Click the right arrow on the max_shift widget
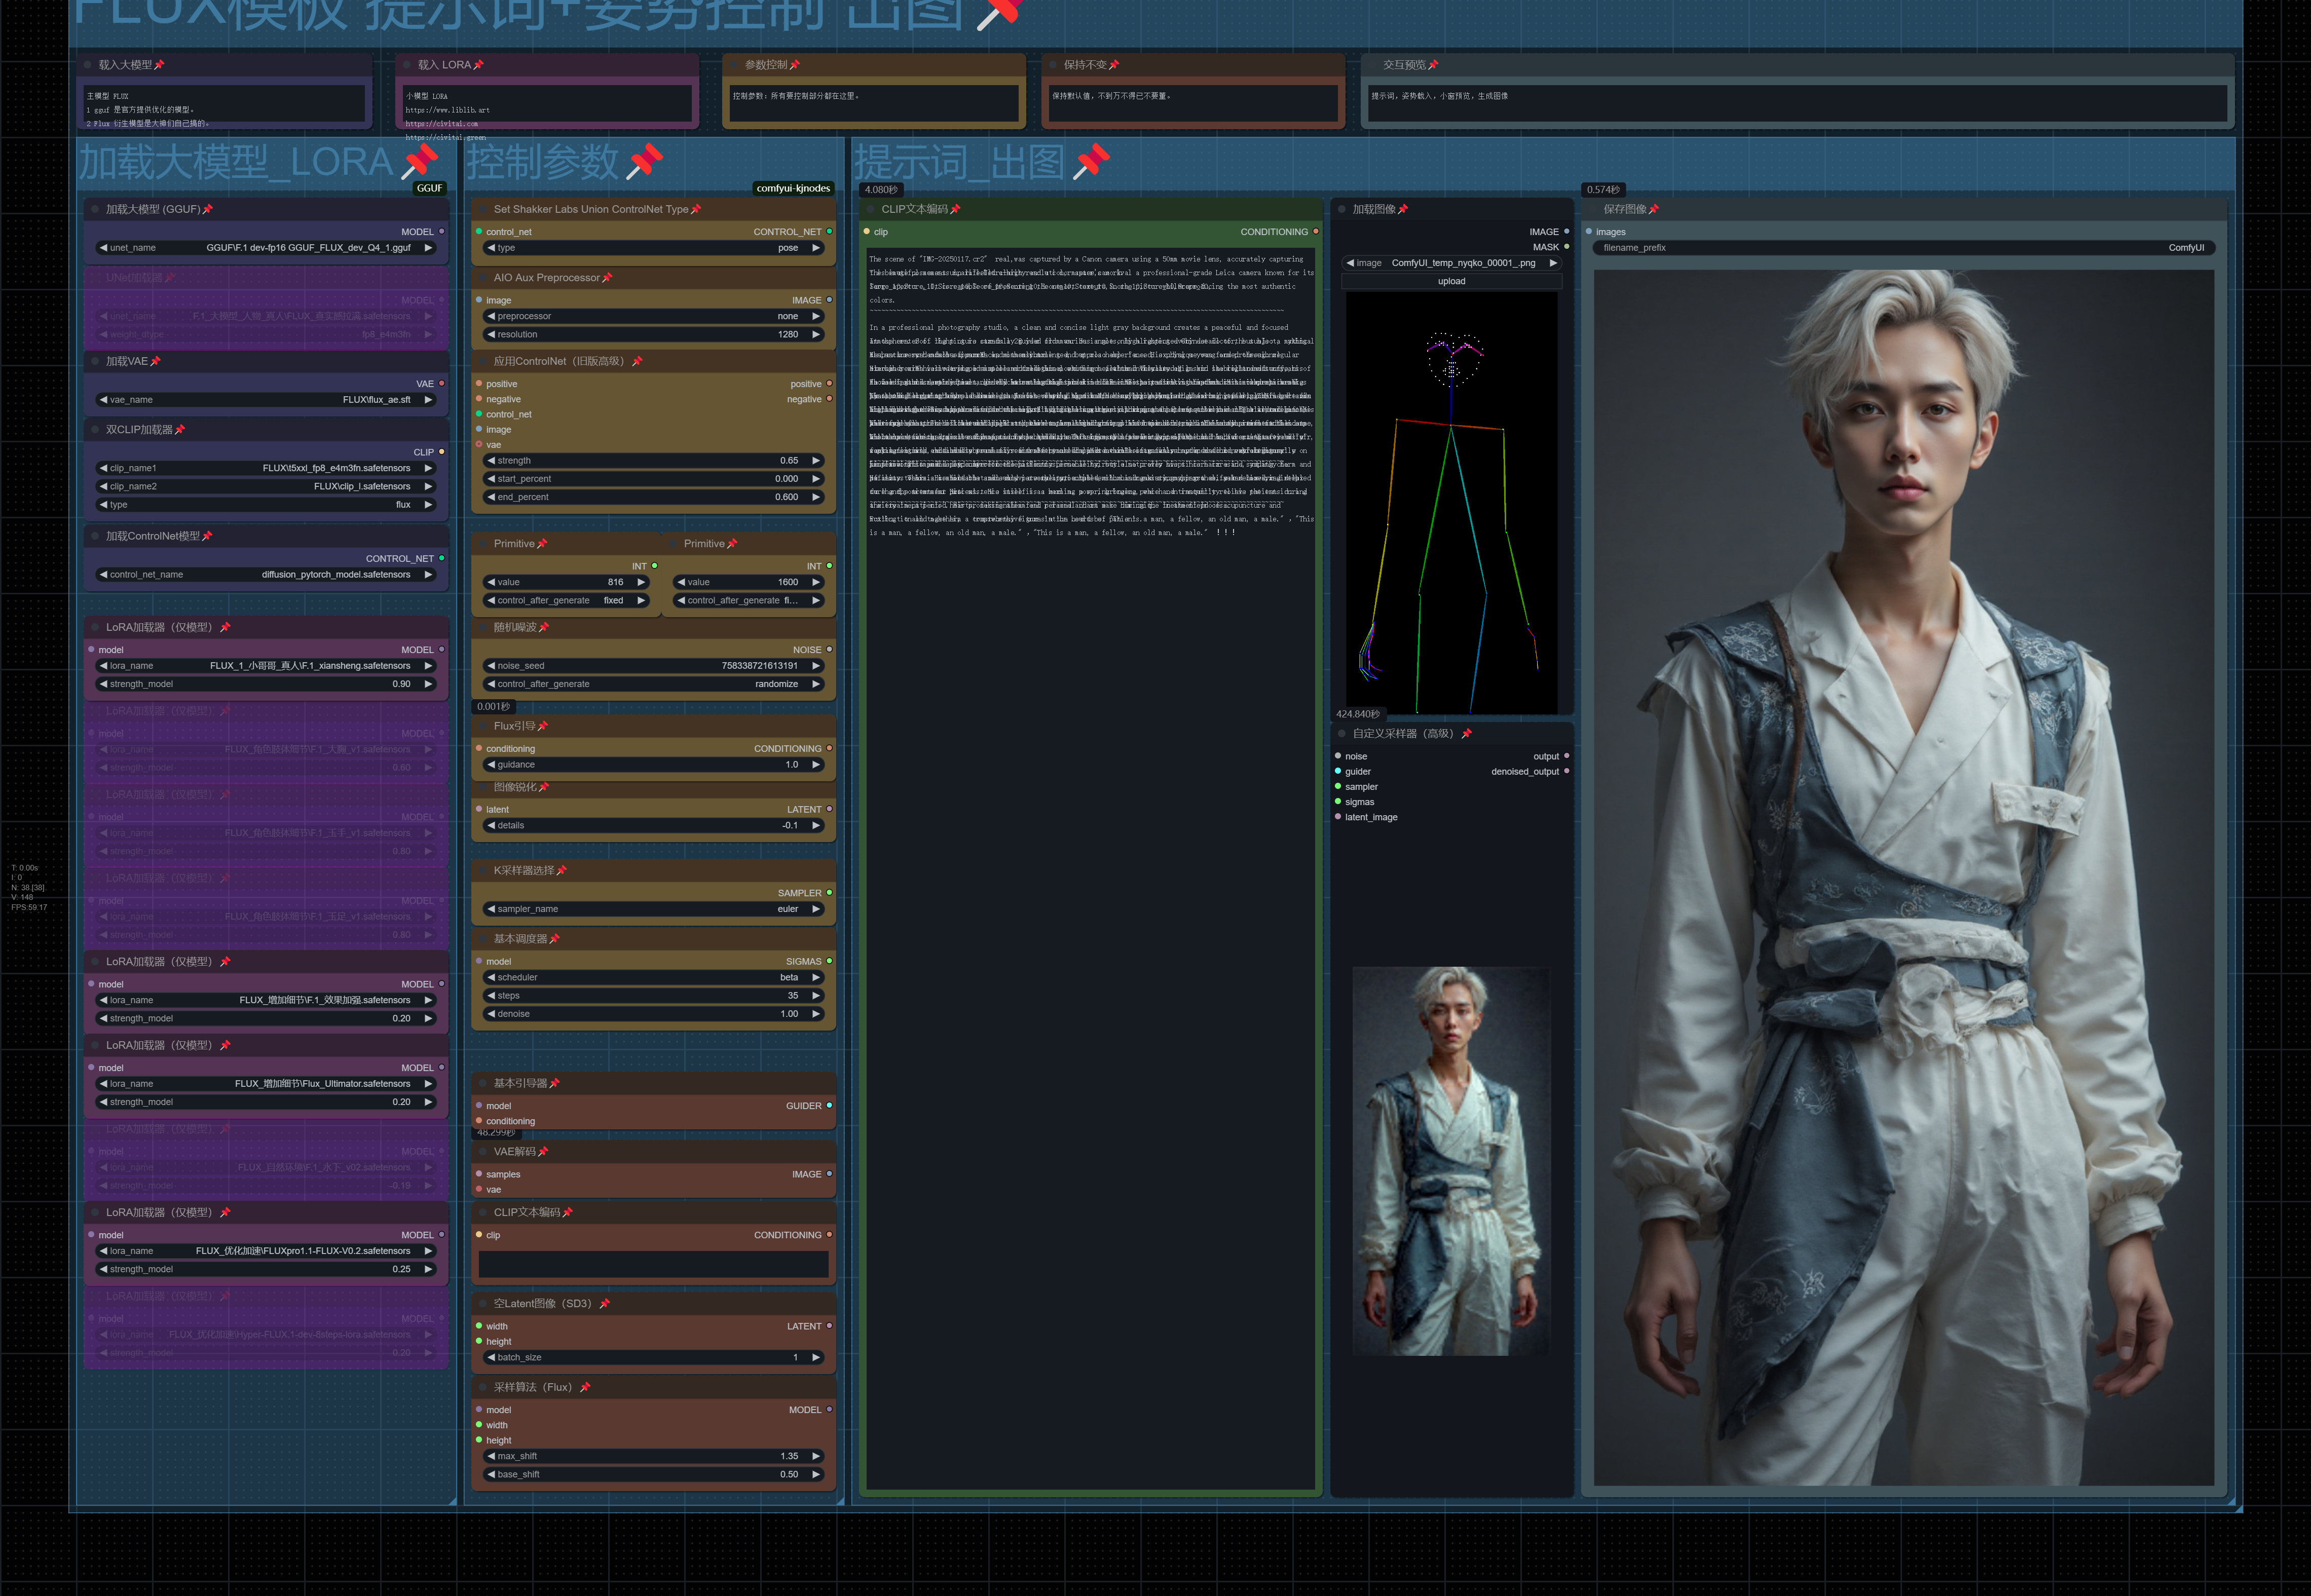The image size is (2311, 1596). pyautogui.click(x=816, y=1457)
